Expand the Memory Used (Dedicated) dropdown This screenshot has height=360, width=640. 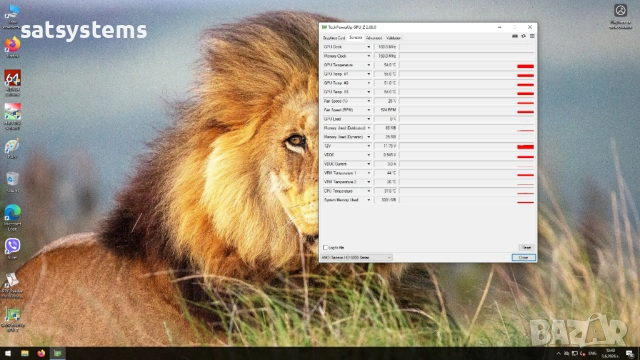(x=369, y=128)
